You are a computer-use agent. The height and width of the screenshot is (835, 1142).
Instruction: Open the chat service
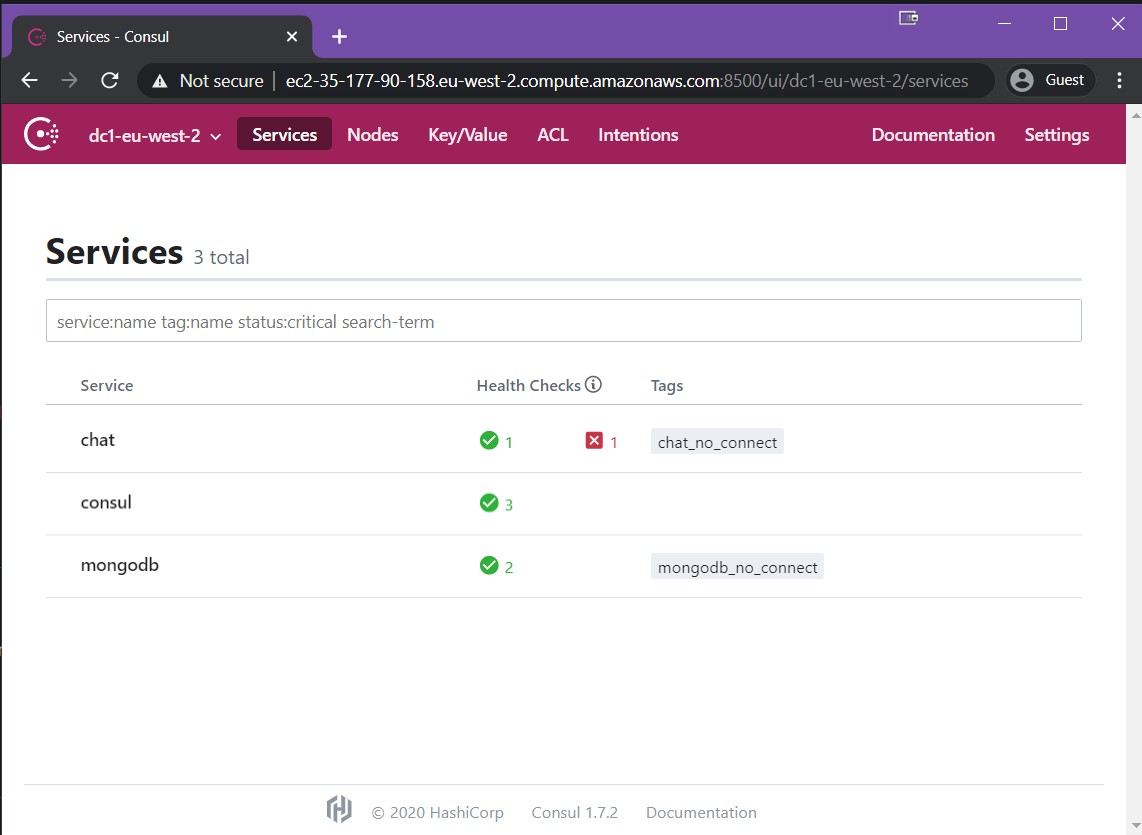click(x=98, y=440)
